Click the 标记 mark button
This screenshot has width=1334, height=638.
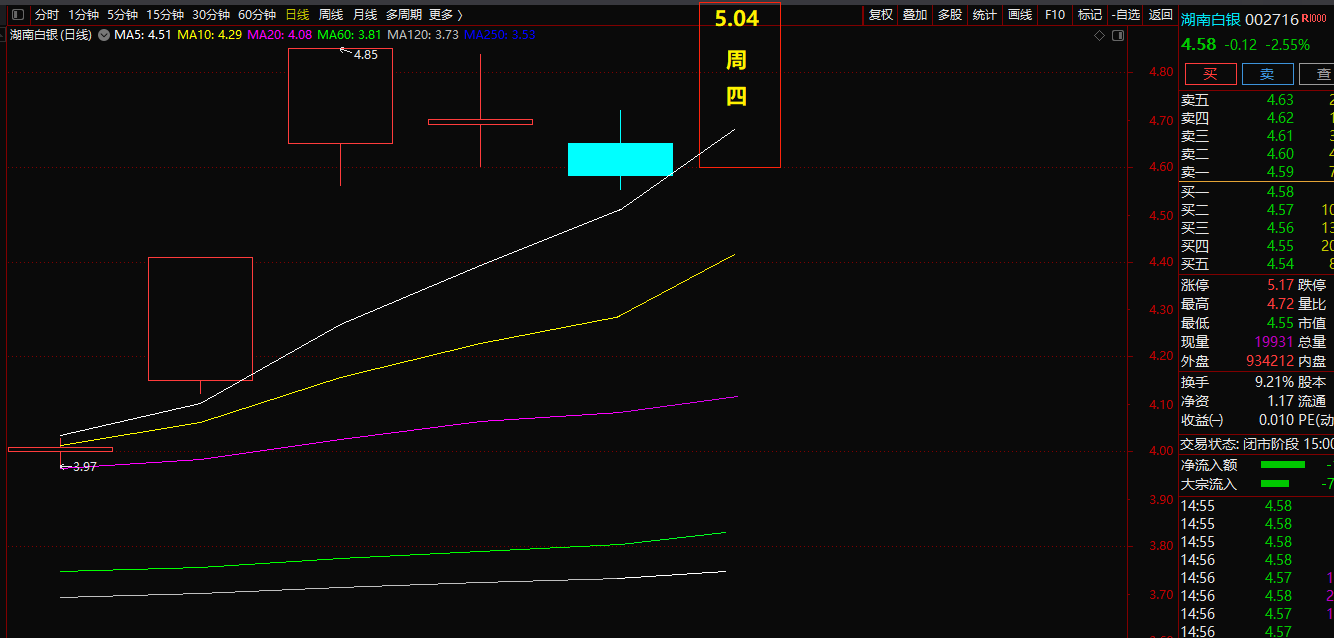point(1090,15)
